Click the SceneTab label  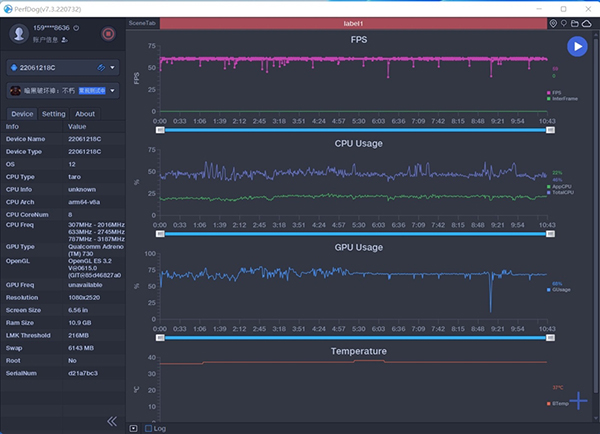[x=143, y=22]
